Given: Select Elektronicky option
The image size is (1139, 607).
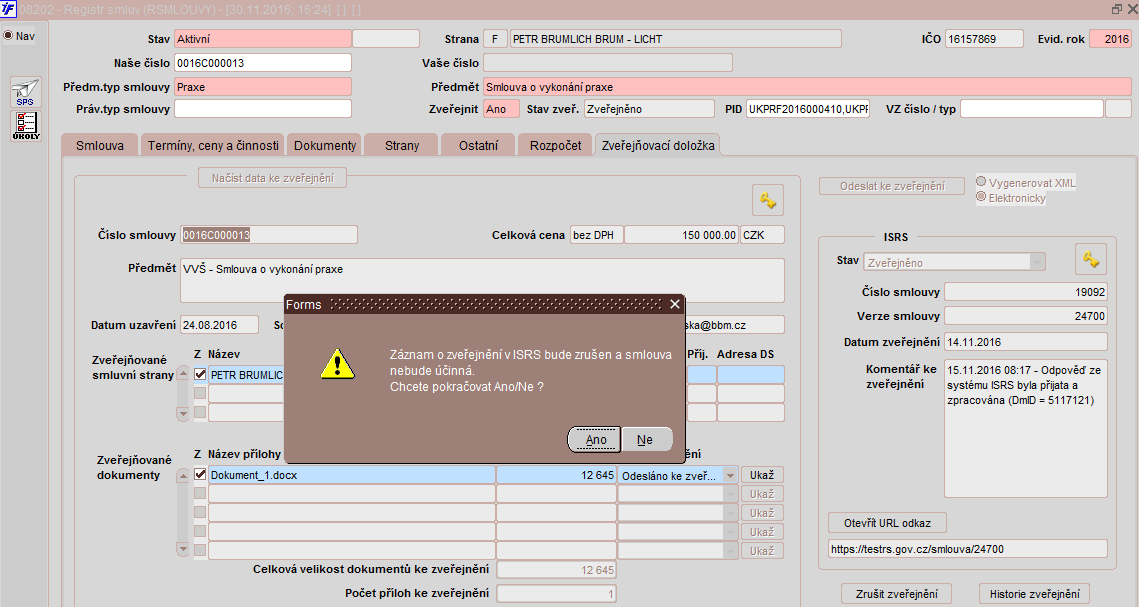Looking at the screenshot, I should tap(981, 197).
